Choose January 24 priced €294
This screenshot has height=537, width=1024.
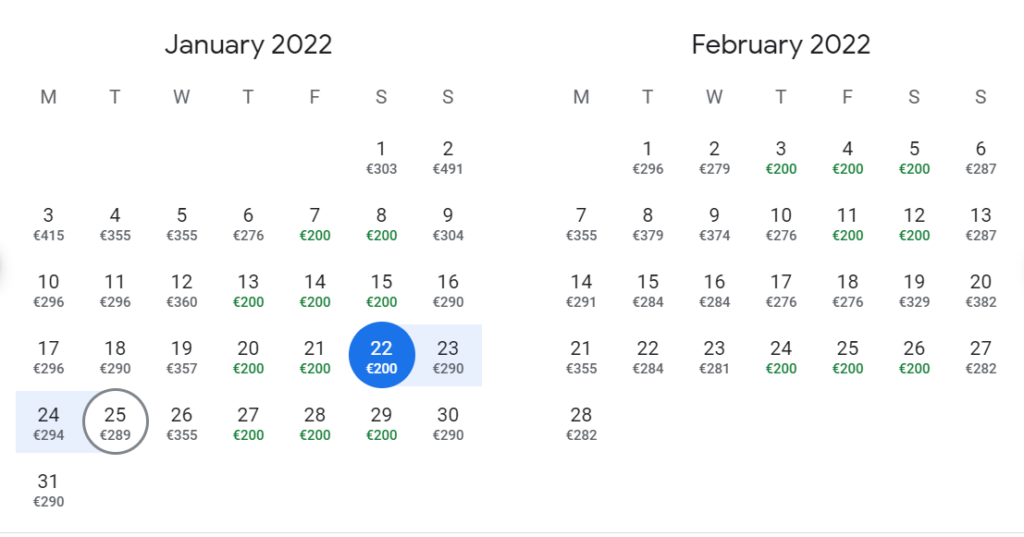pos(48,423)
